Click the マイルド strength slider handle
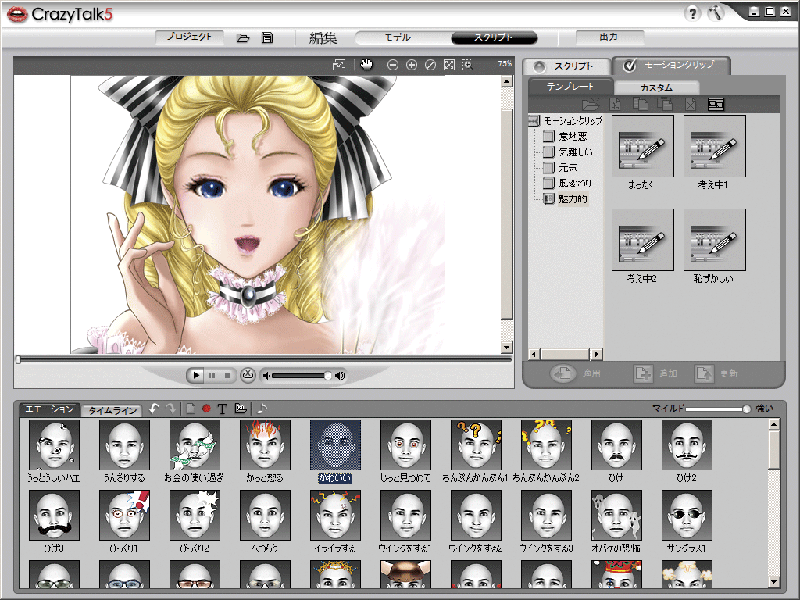 pos(746,409)
